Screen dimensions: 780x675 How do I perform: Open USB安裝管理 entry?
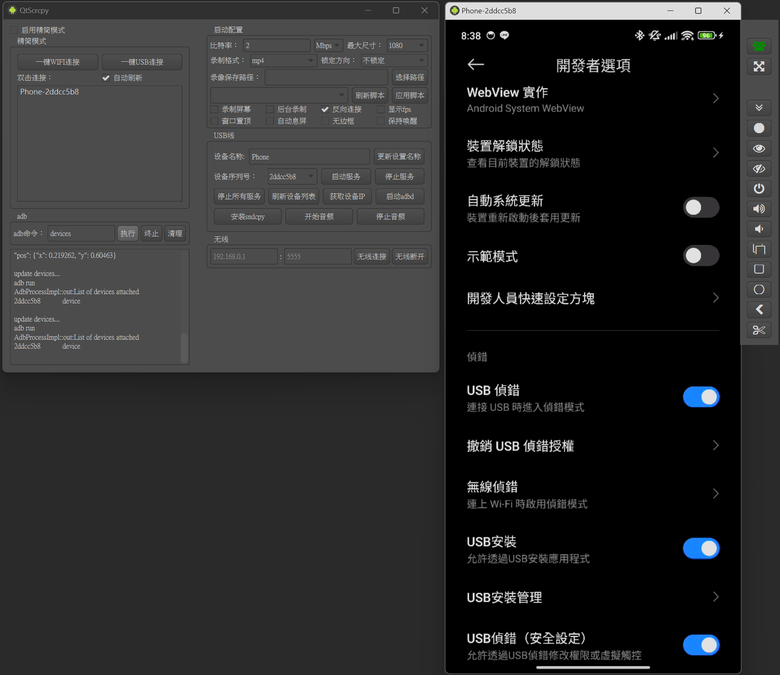coord(593,597)
